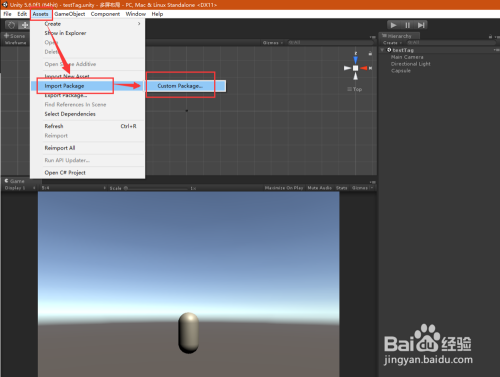Open the Create dropdown in Hierarchy

click(x=392, y=43)
